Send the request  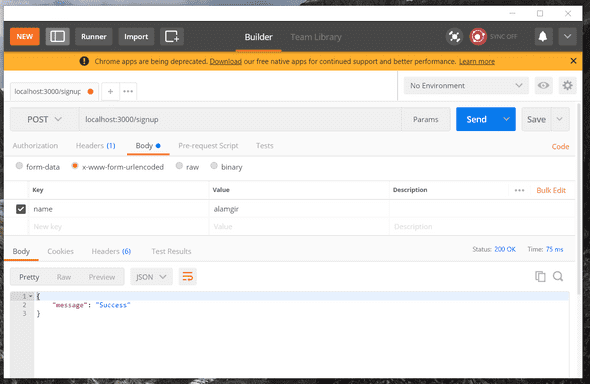tap(477, 119)
